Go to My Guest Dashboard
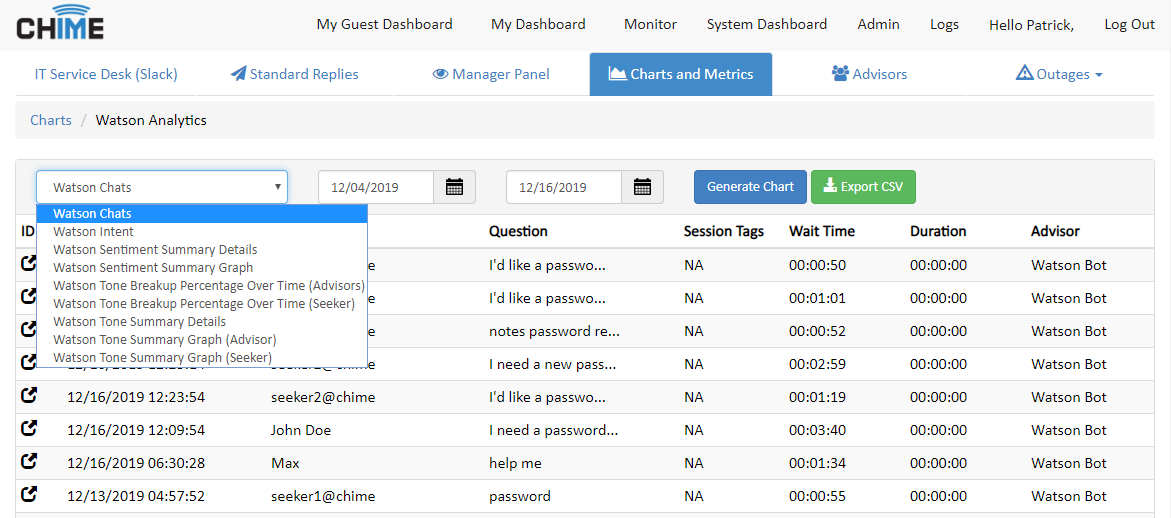This screenshot has width=1171, height=518. point(385,25)
